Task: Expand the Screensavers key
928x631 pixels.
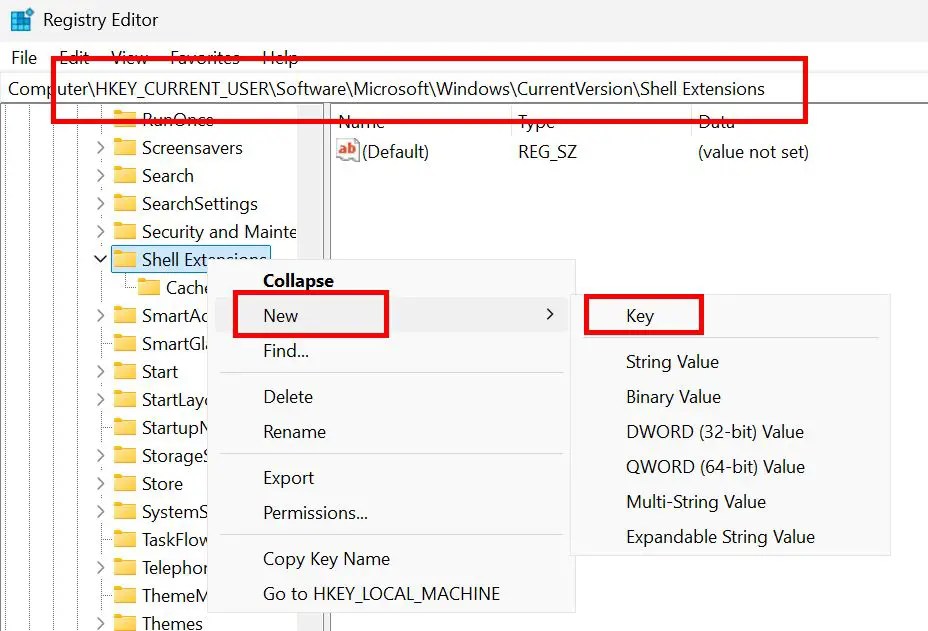Action: [101, 147]
